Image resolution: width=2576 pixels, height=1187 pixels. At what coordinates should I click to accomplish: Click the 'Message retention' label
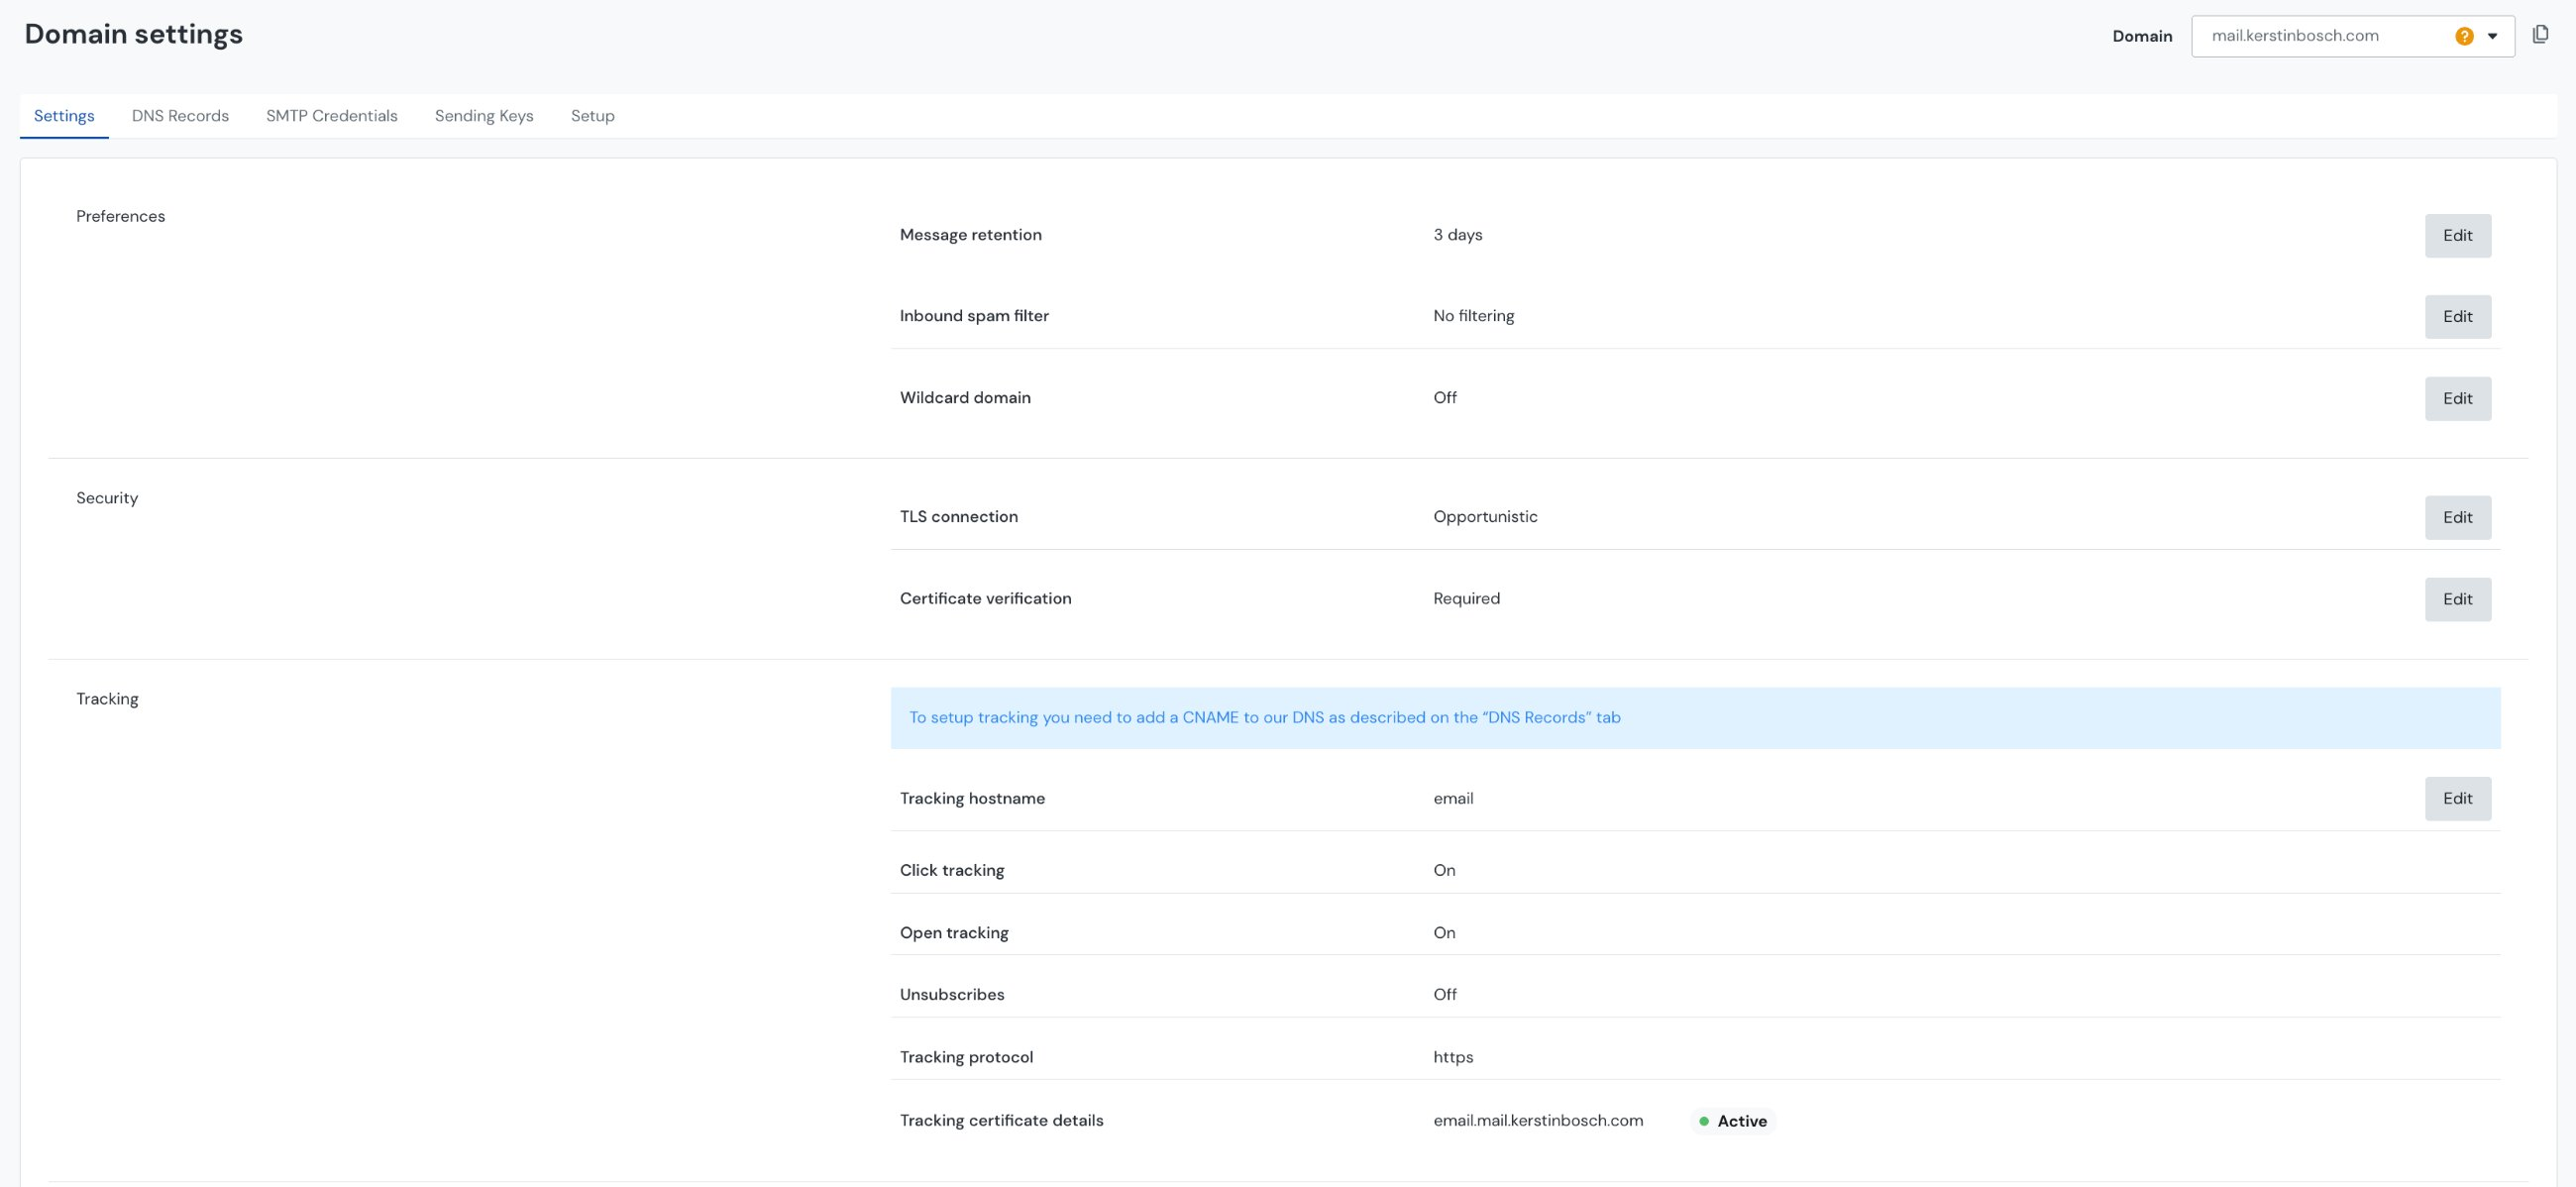970,235
